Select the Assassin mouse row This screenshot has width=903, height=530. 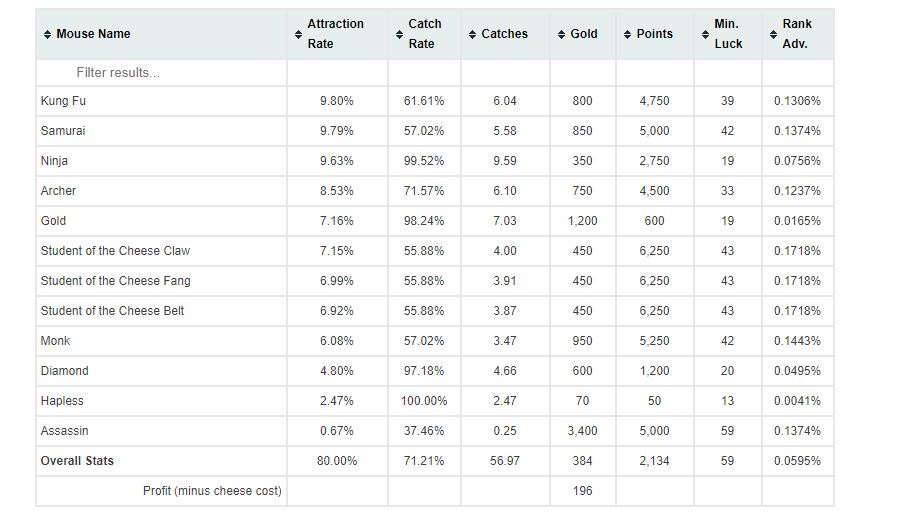(435, 431)
